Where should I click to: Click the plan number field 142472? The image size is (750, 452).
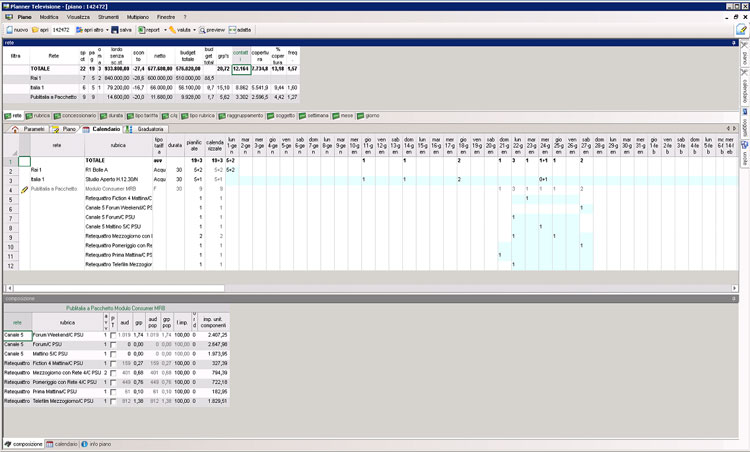[x=61, y=30]
